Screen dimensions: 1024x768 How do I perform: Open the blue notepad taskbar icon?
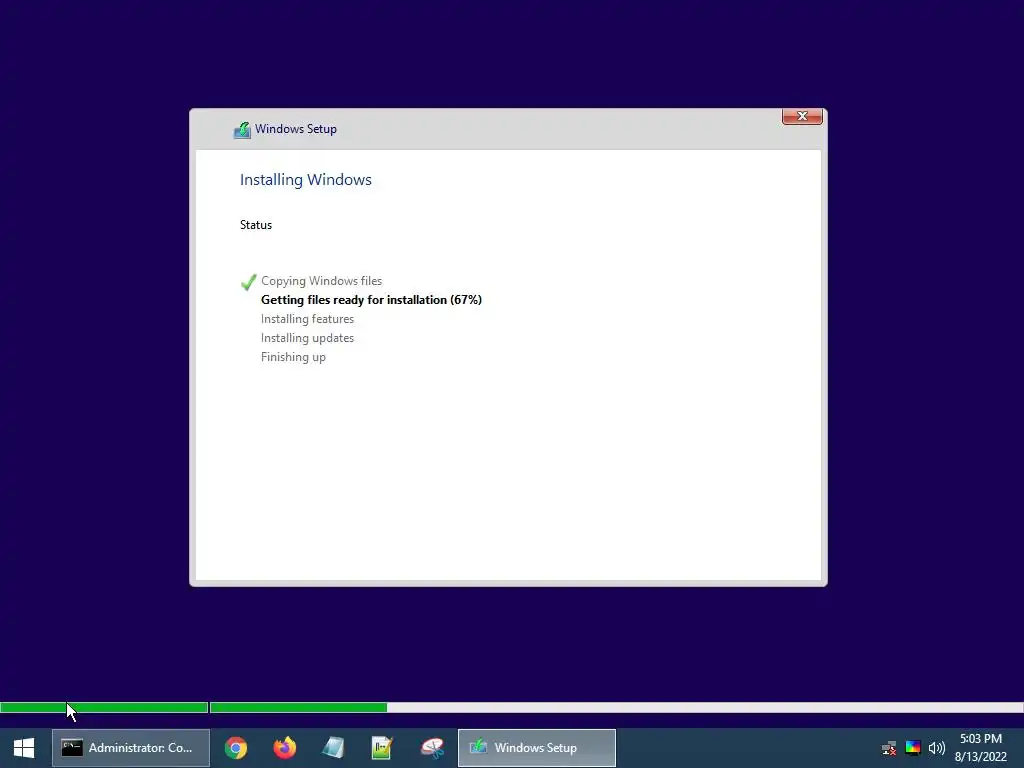pyautogui.click(x=333, y=748)
